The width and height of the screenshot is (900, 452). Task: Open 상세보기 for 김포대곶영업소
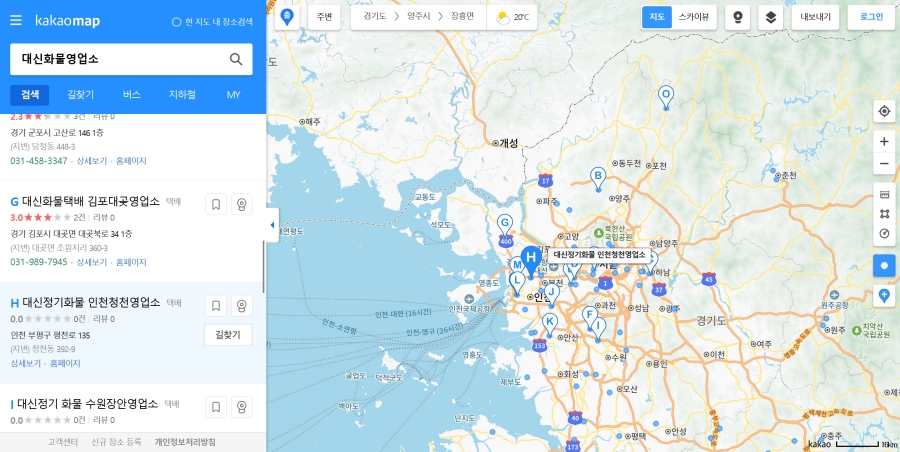tap(92, 262)
